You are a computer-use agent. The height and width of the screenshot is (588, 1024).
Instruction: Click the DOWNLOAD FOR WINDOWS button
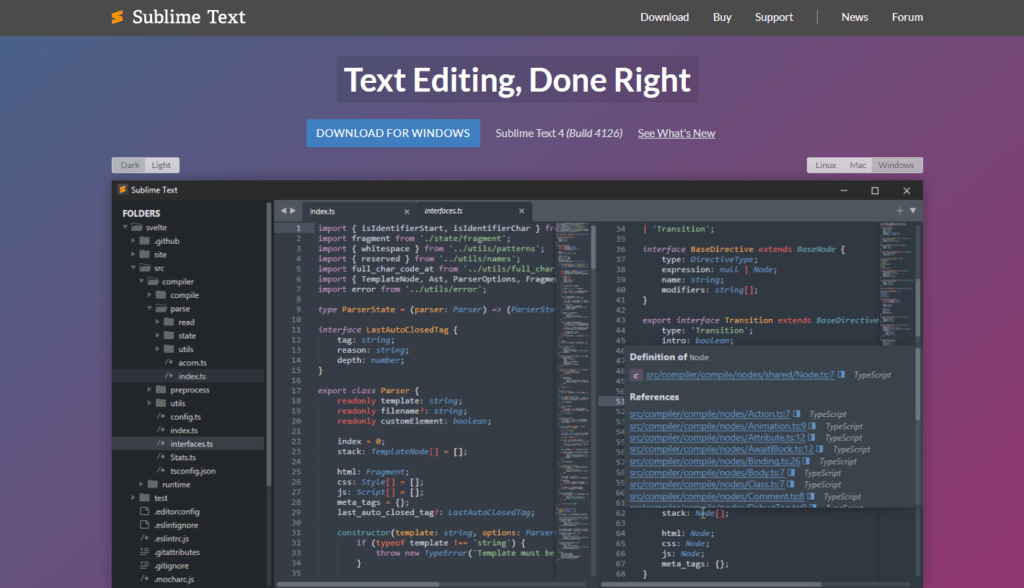pos(392,132)
